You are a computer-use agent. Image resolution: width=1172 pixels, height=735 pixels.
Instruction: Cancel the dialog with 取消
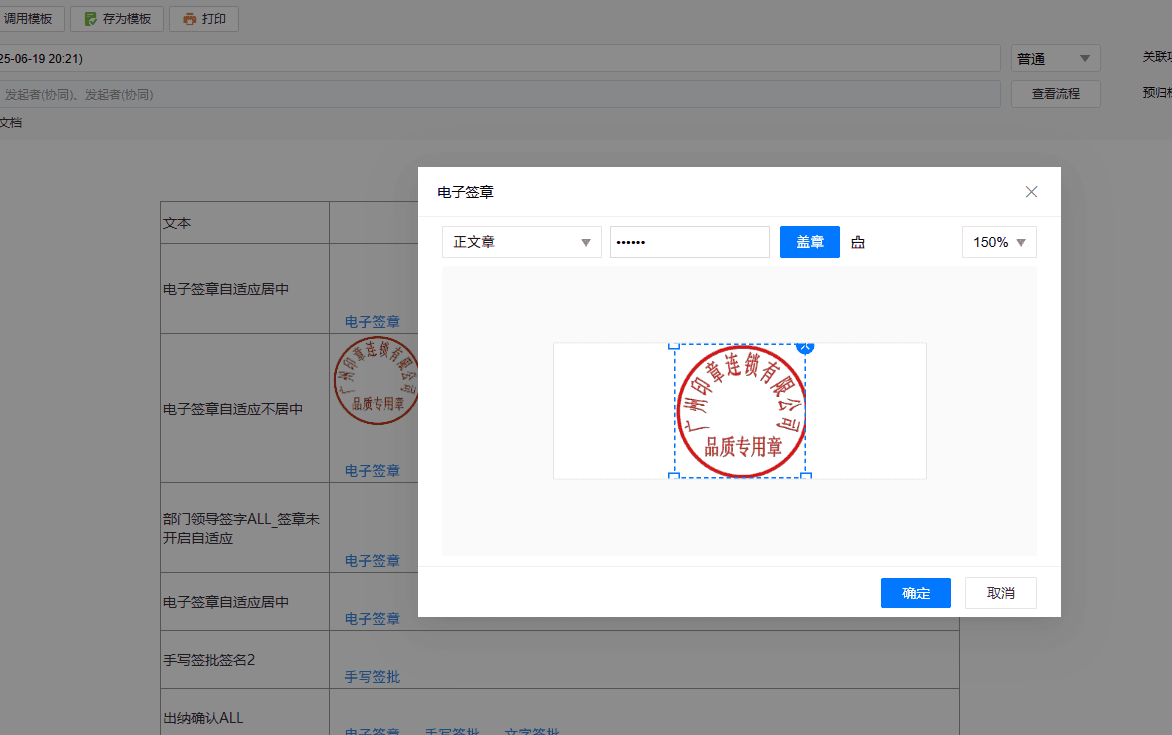click(1000, 593)
